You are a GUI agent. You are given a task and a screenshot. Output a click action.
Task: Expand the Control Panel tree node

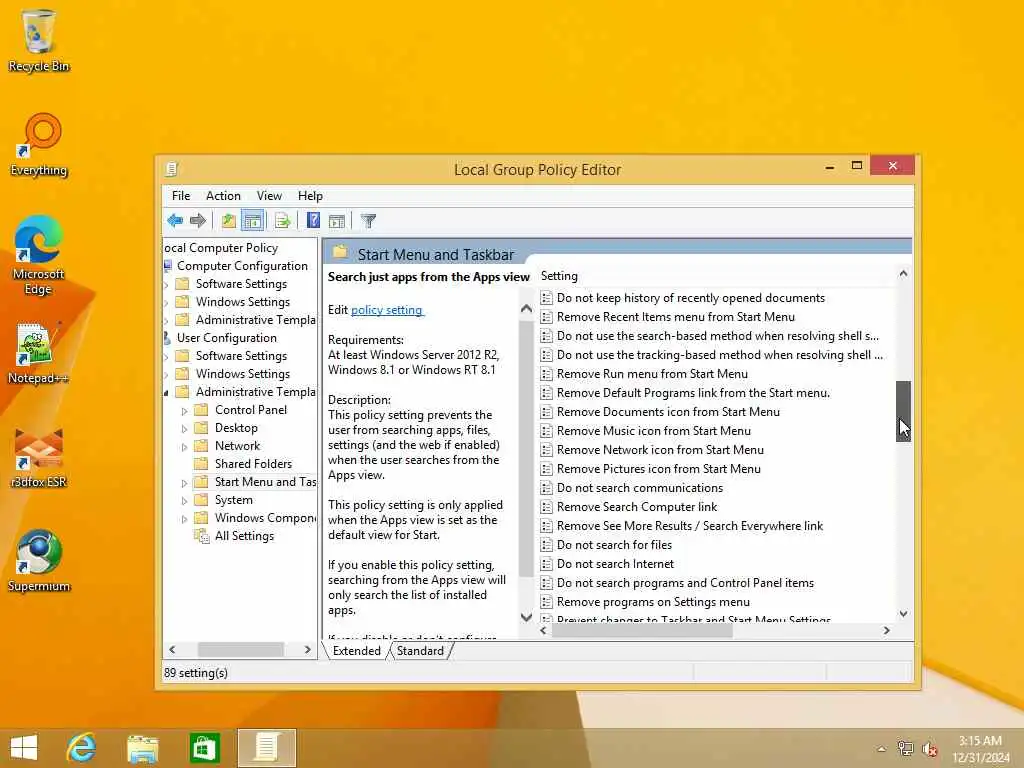pyautogui.click(x=184, y=411)
